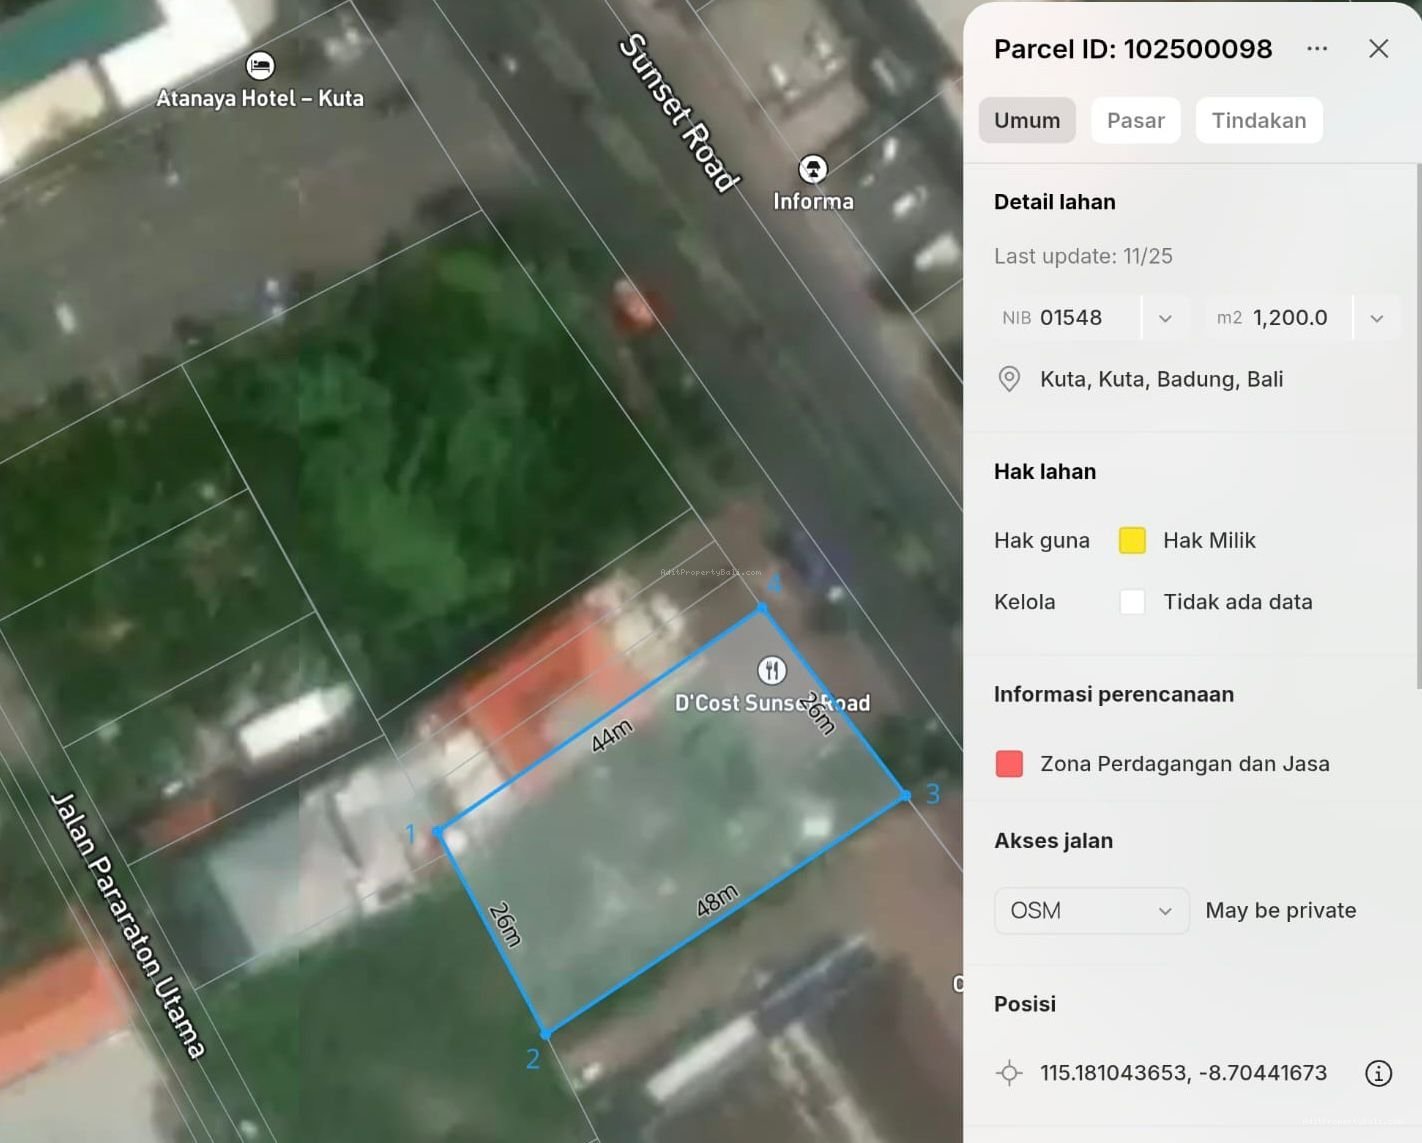Click the red Zona Perdagangan swatch
1422x1143 pixels.
pyautogui.click(x=1009, y=764)
